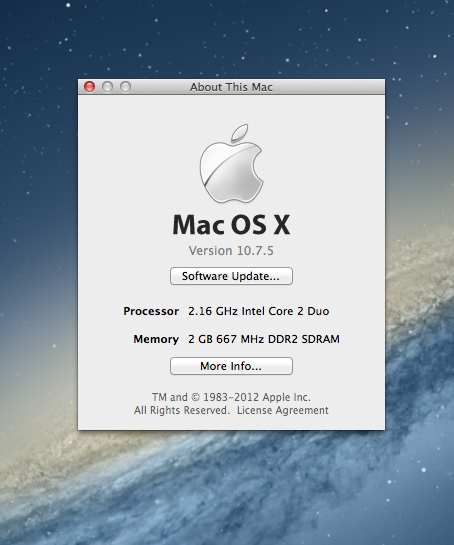Screen dimensions: 454x545
Task: Click the "TM and © 1983–2012 Apple Inc." line
Action: [231, 397]
